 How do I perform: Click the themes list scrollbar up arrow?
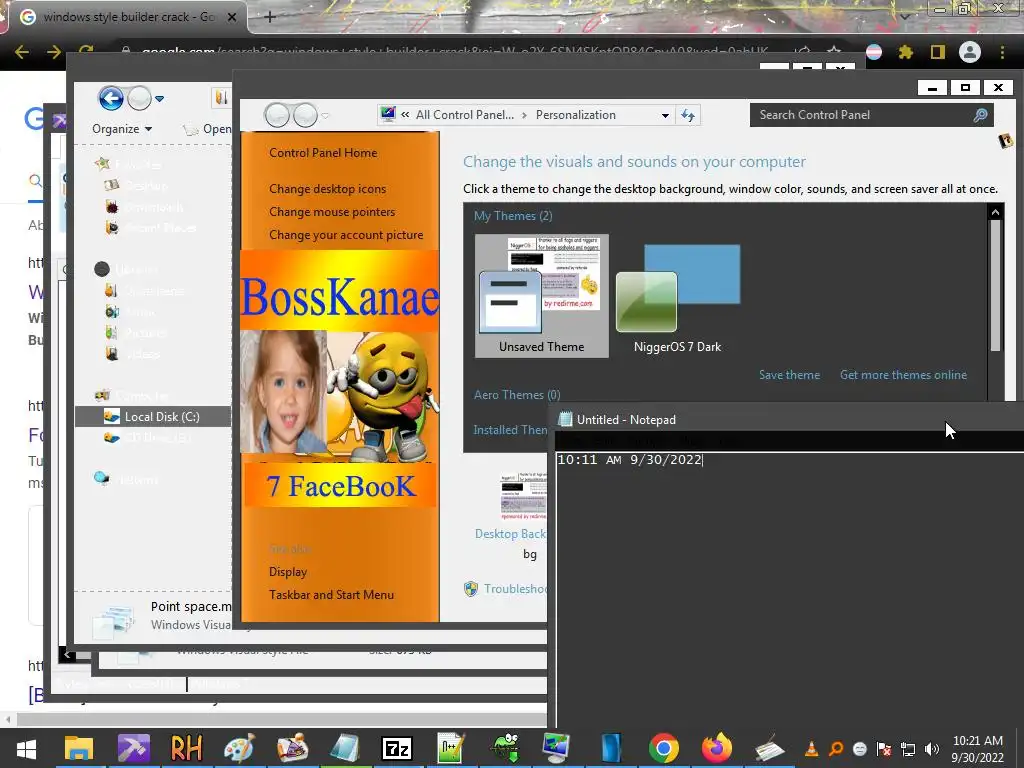[995, 212]
